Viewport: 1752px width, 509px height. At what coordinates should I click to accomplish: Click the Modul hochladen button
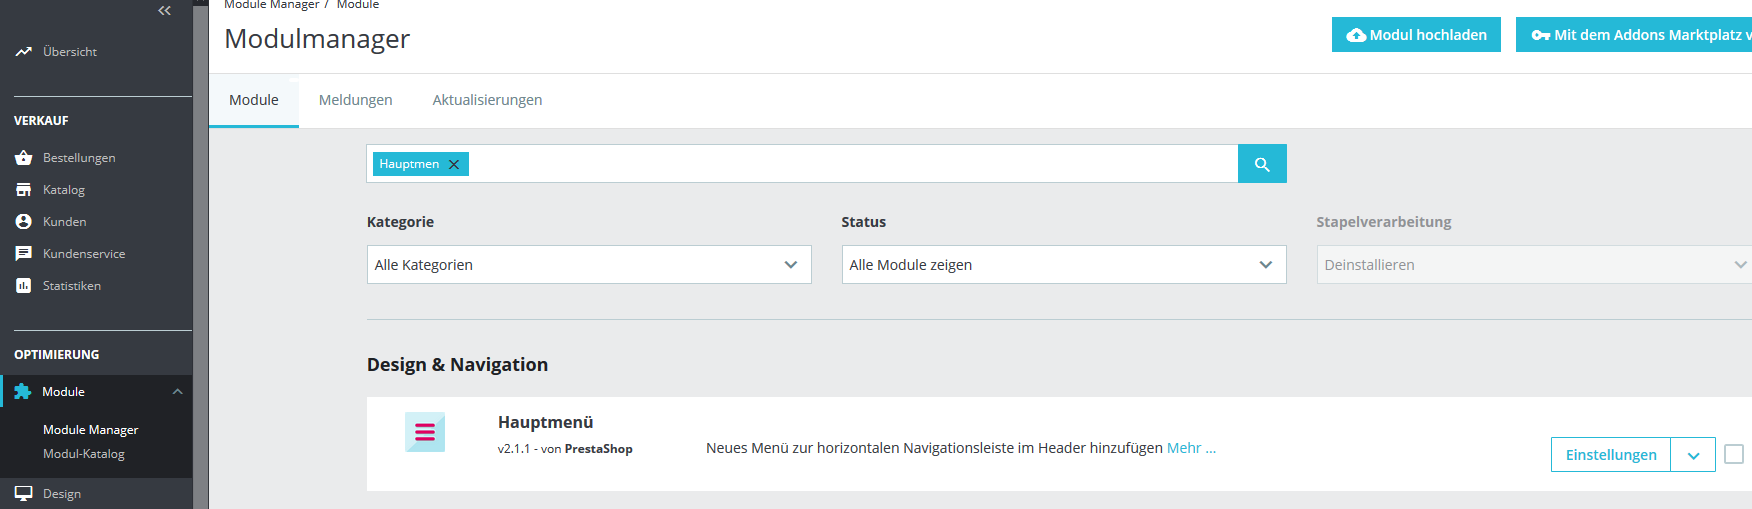[1416, 35]
